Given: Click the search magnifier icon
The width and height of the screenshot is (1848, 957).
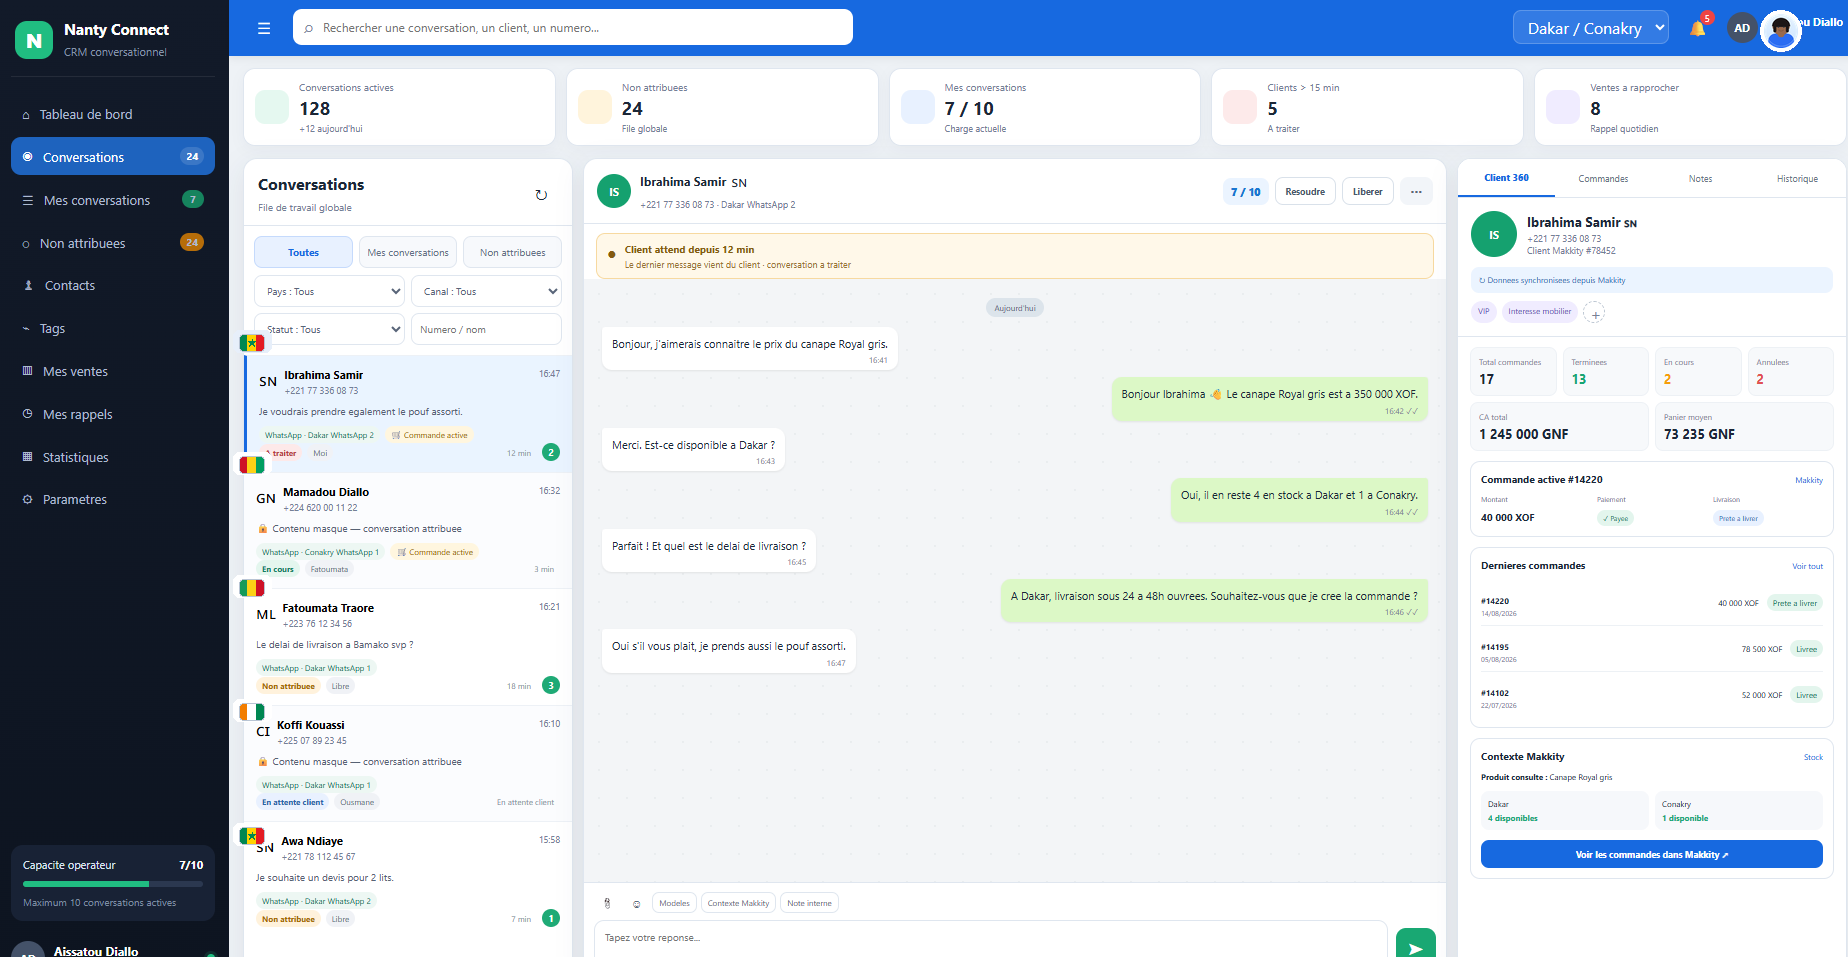Looking at the screenshot, I should click(308, 28).
